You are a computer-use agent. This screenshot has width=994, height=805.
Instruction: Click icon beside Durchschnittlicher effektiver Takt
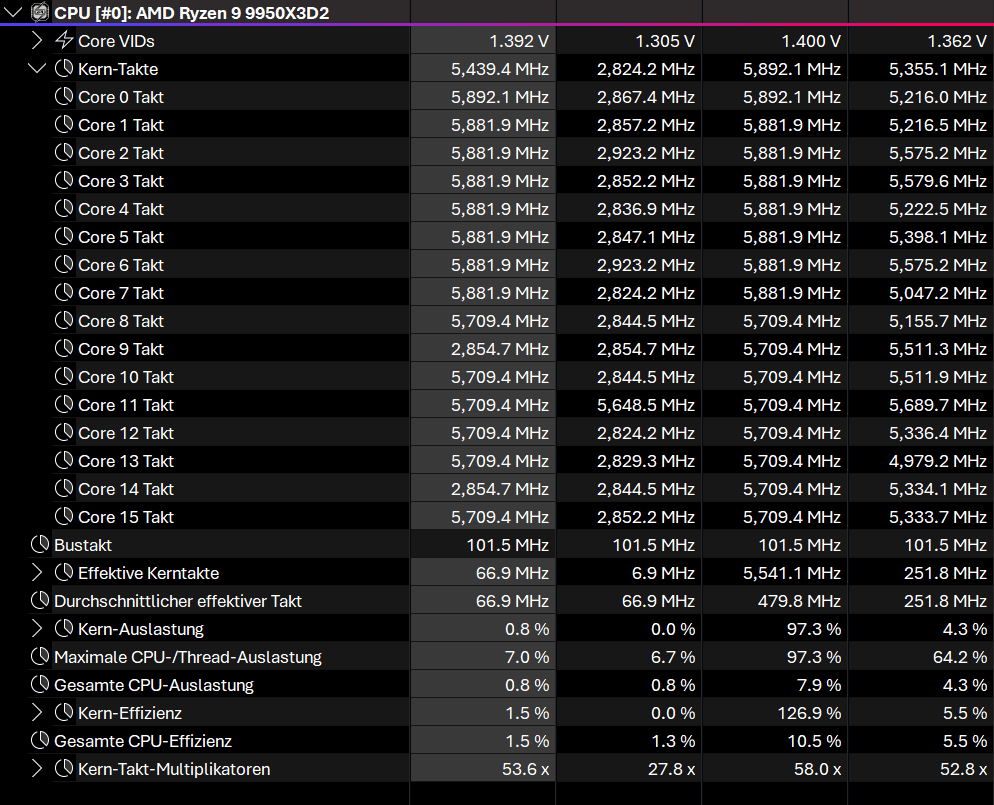tap(40, 600)
